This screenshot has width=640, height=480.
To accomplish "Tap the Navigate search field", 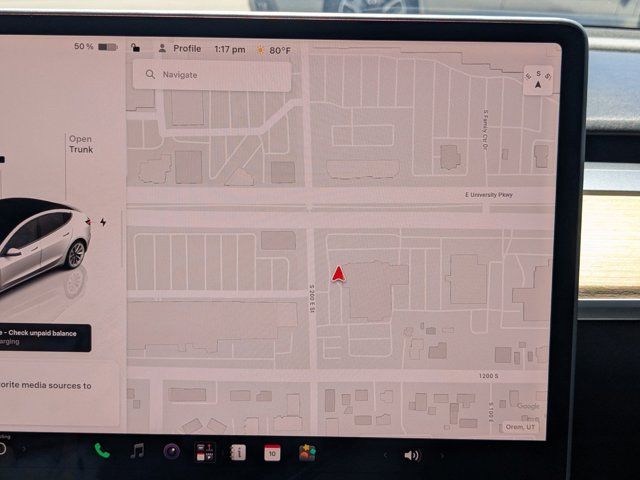I will [212, 75].
